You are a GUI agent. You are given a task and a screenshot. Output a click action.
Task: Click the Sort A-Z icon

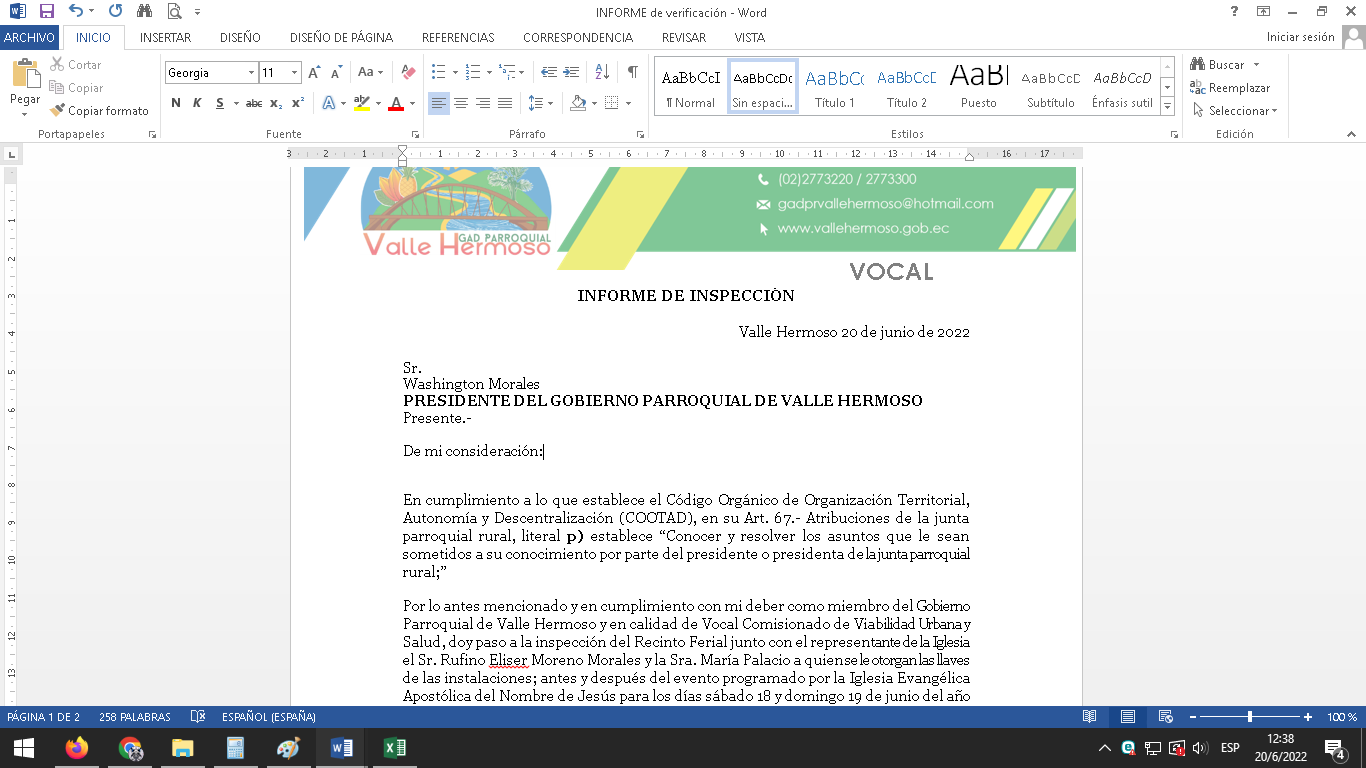point(602,72)
